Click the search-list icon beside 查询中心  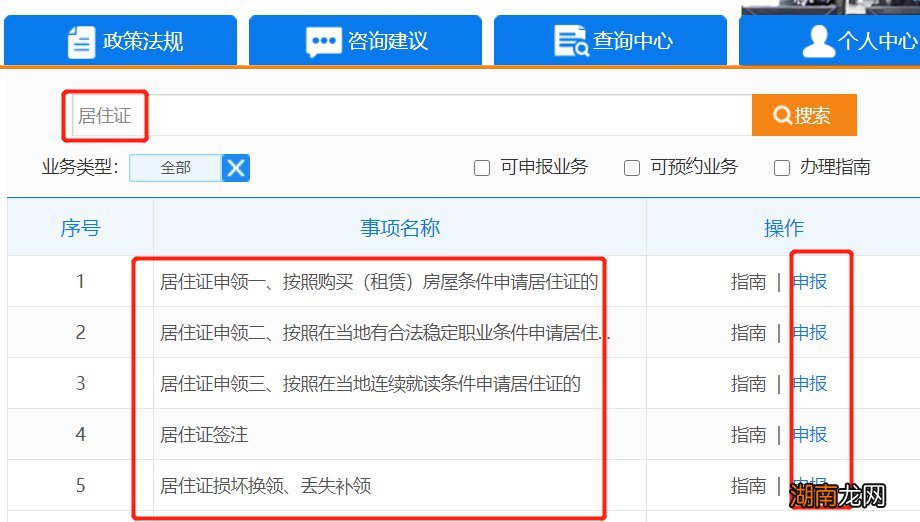click(x=571, y=40)
